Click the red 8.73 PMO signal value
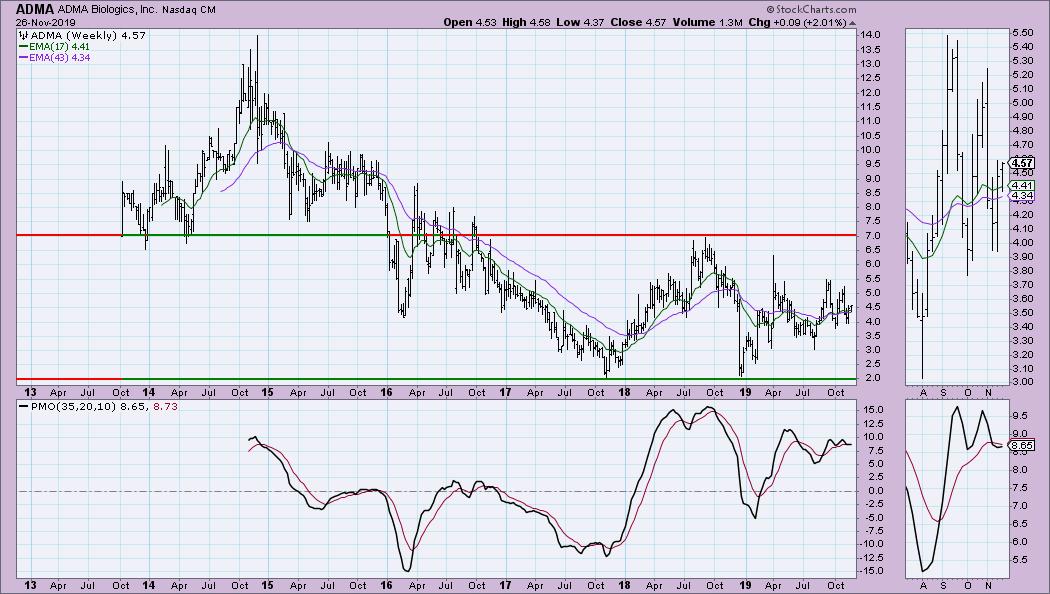Image resolution: width=1050 pixels, height=594 pixels. 165,406
